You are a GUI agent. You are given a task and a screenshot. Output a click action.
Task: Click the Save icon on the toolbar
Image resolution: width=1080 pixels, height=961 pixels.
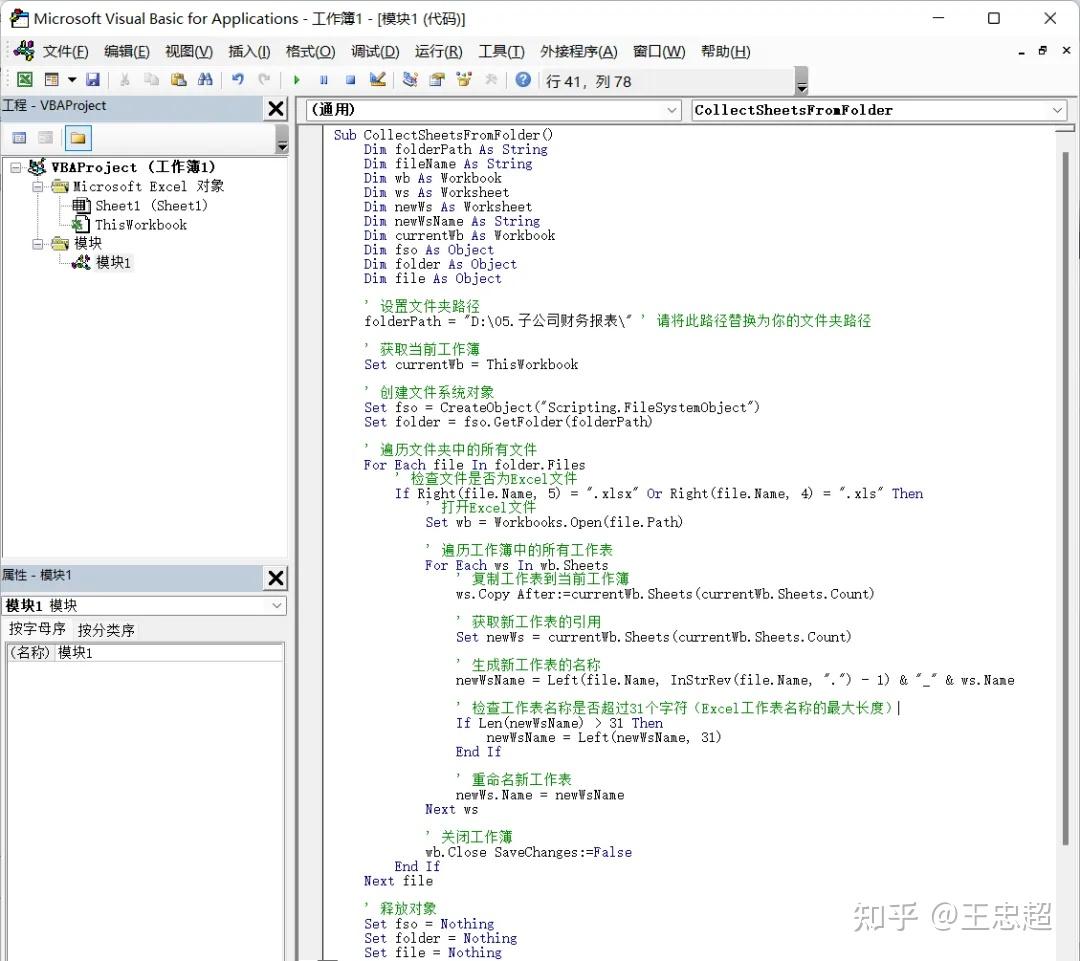93,80
